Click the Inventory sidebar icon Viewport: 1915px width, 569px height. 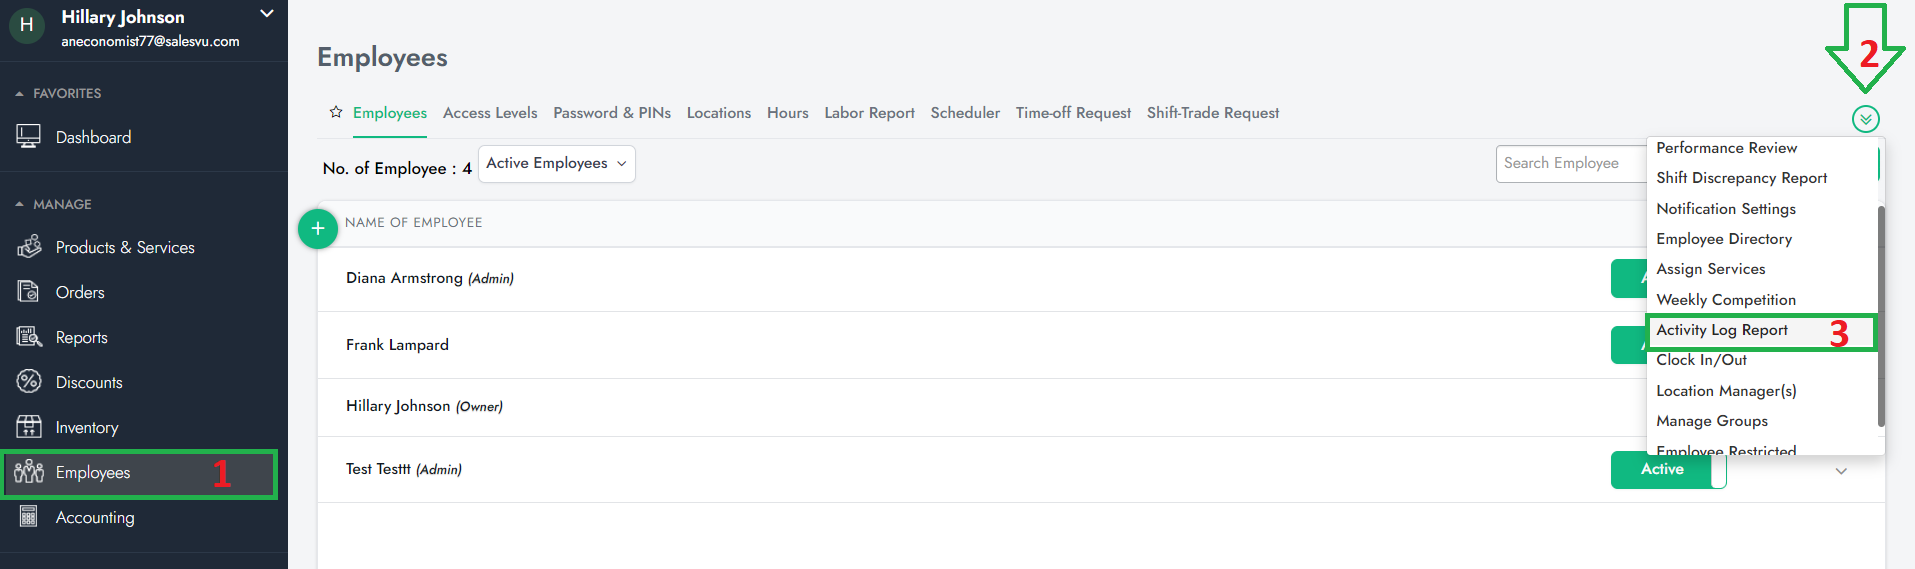pyautogui.click(x=29, y=427)
